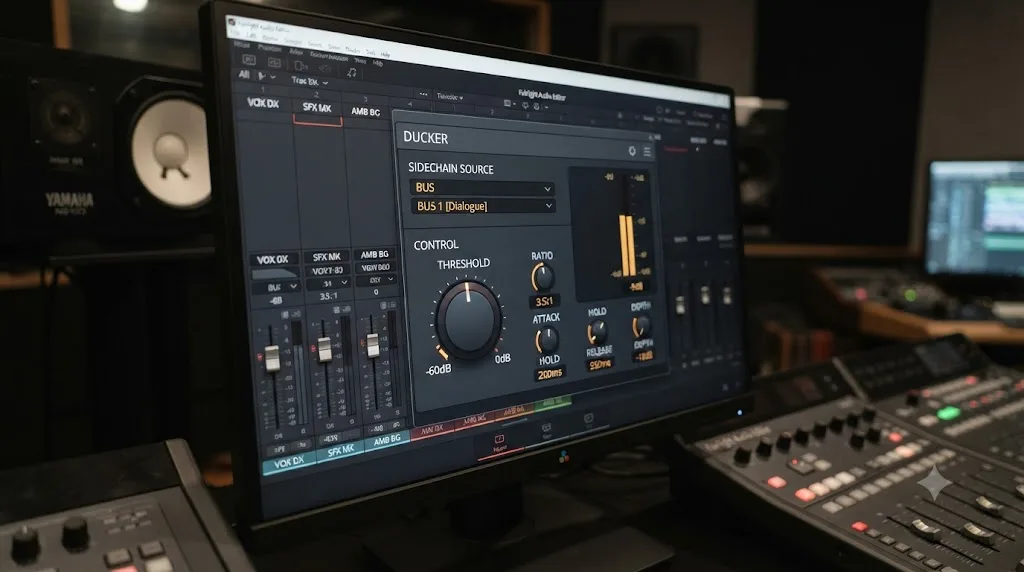This screenshot has height=572, width=1024.
Task: Click the music notes toolbar icon
Action: (351, 72)
